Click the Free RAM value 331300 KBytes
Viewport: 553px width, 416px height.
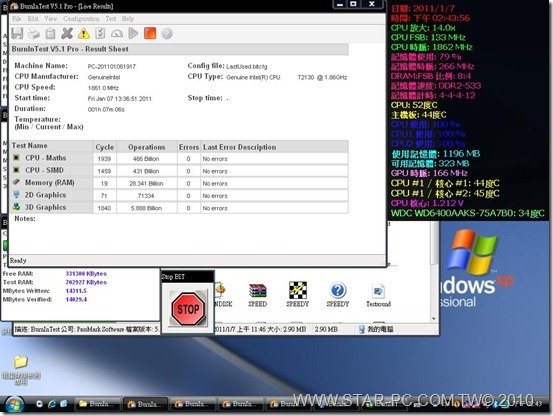tap(86, 274)
